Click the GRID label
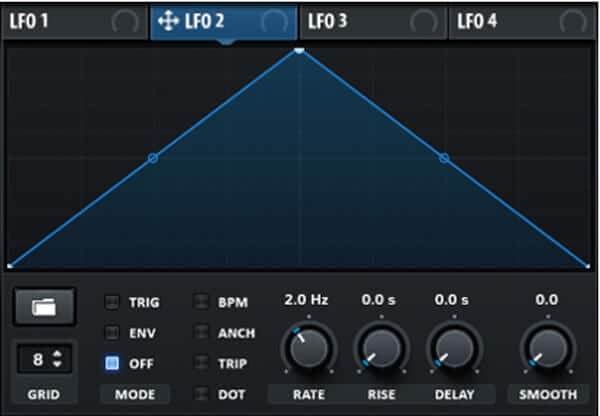Screen dimensions: 600x416 pos(44,394)
